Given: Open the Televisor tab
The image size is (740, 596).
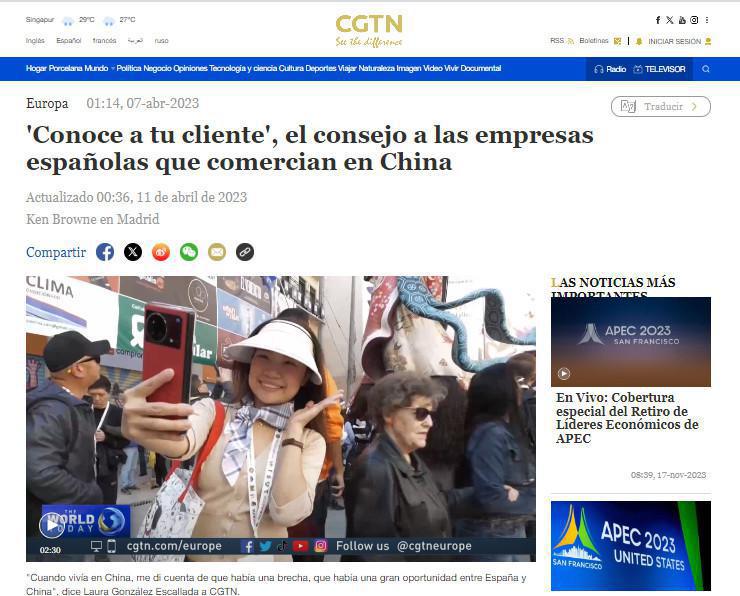Looking at the screenshot, I should 659,69.
